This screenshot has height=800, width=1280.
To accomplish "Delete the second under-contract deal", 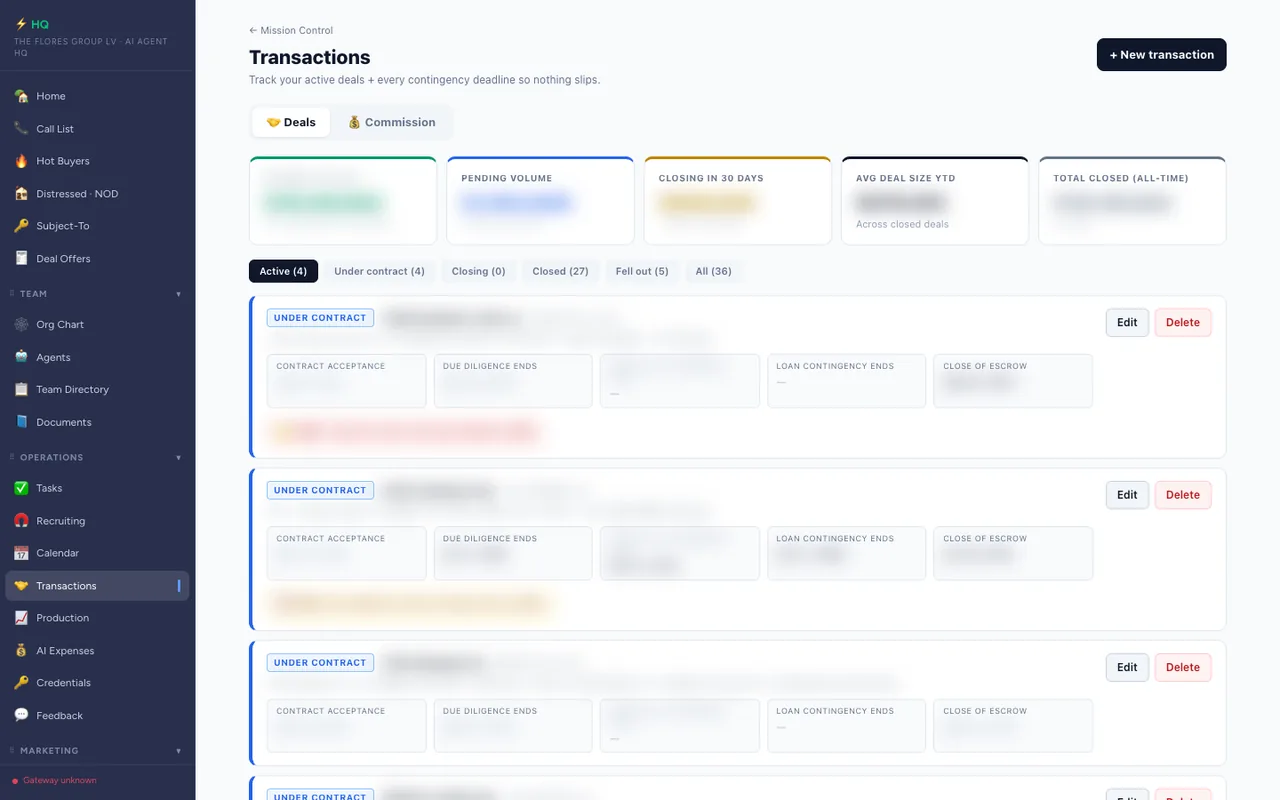I will [1183, 495].
